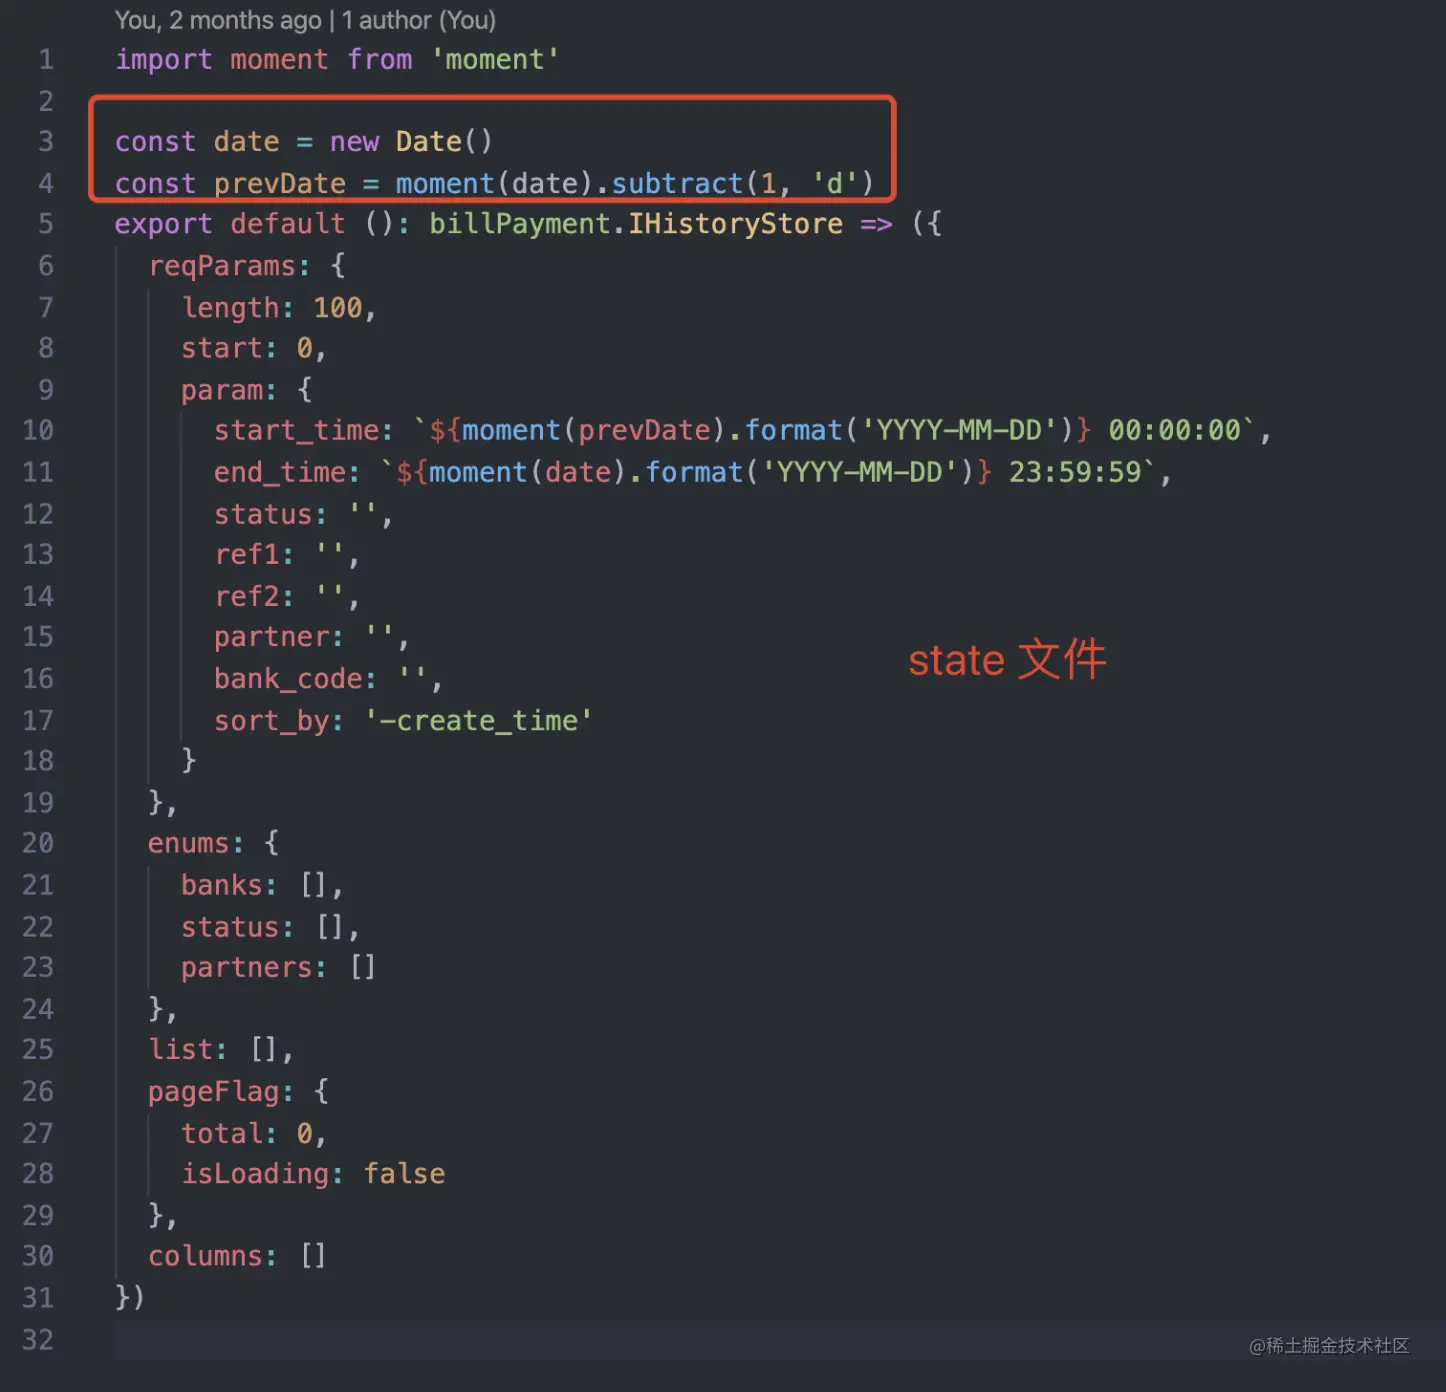
Task: Click 'billPayment.IHistoryStore' type on line 5
Action: pyautogui.click(x=636, y=224)
